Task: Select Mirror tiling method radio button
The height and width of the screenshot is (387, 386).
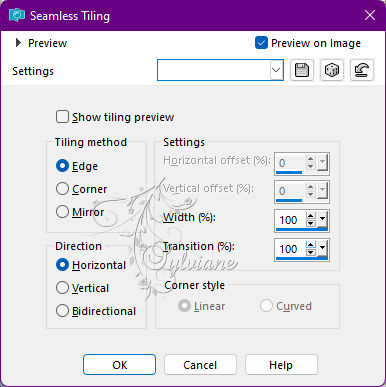Action: pyautogui.click(x=62, y=212)
